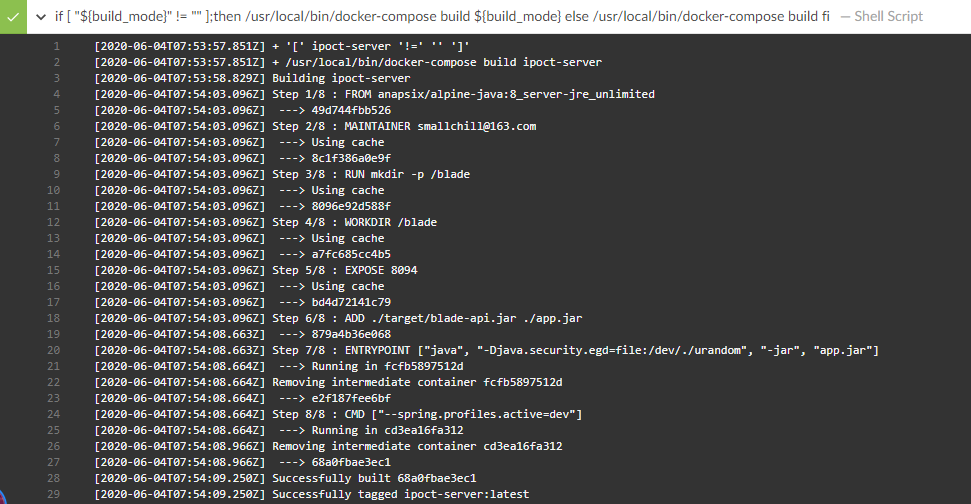This screenshot has width=971, height=504.
Task: Click the green success checkmark icon
Action: (13, 17)
